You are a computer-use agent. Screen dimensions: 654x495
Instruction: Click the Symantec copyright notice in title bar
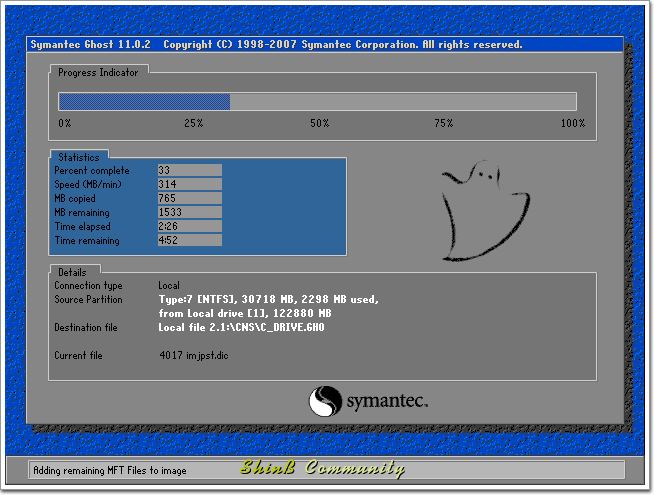click(342, 45)
